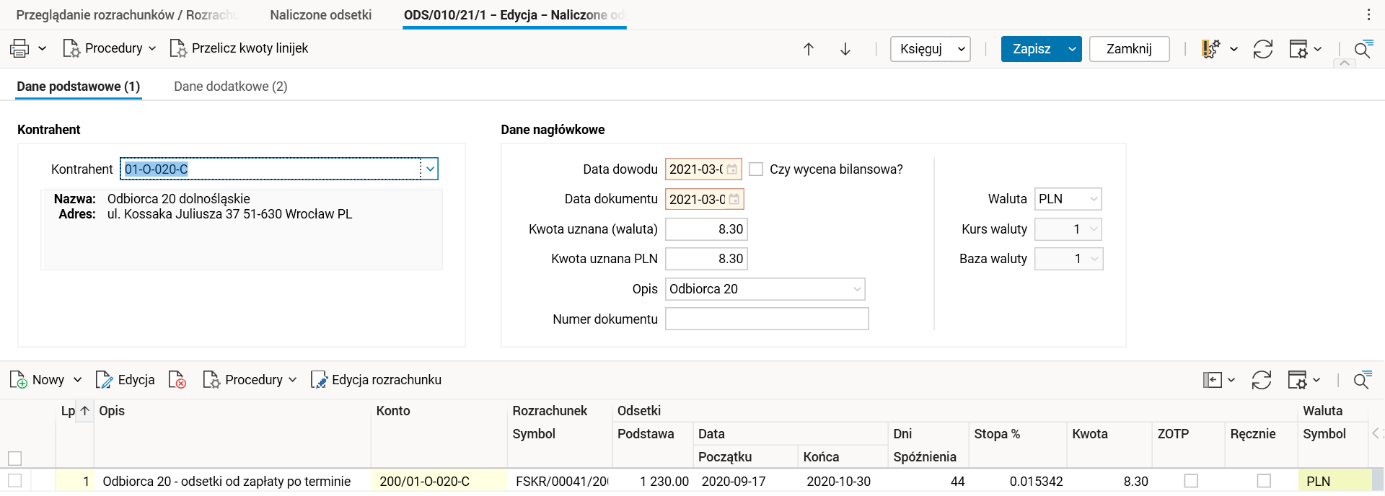Click the Zamknij button
This screenshot has width=1385, height=496.
tap(1129, 49)
